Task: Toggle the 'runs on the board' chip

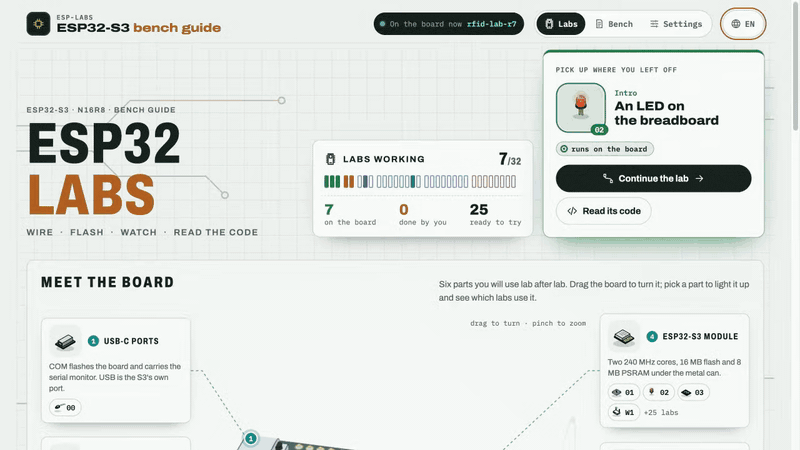Action: click(605, 149)
